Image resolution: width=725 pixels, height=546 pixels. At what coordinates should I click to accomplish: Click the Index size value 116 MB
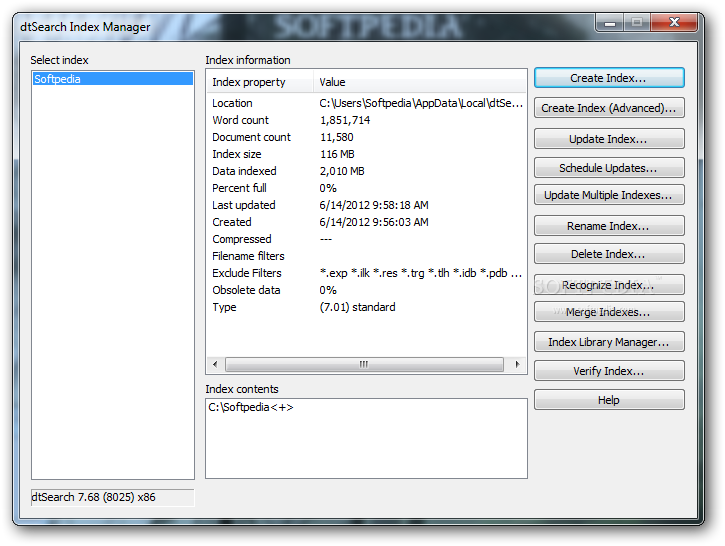[337, 154]
